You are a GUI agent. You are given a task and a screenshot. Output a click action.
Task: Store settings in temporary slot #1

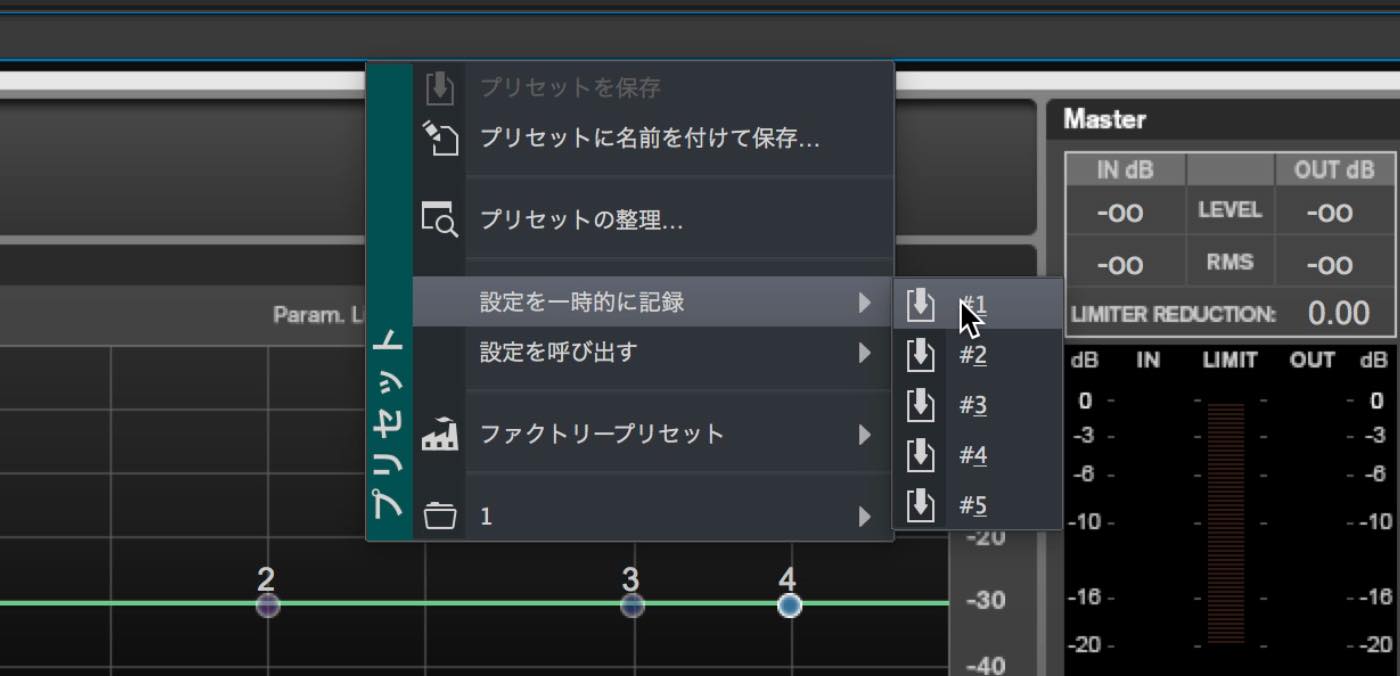coord(977,304)
